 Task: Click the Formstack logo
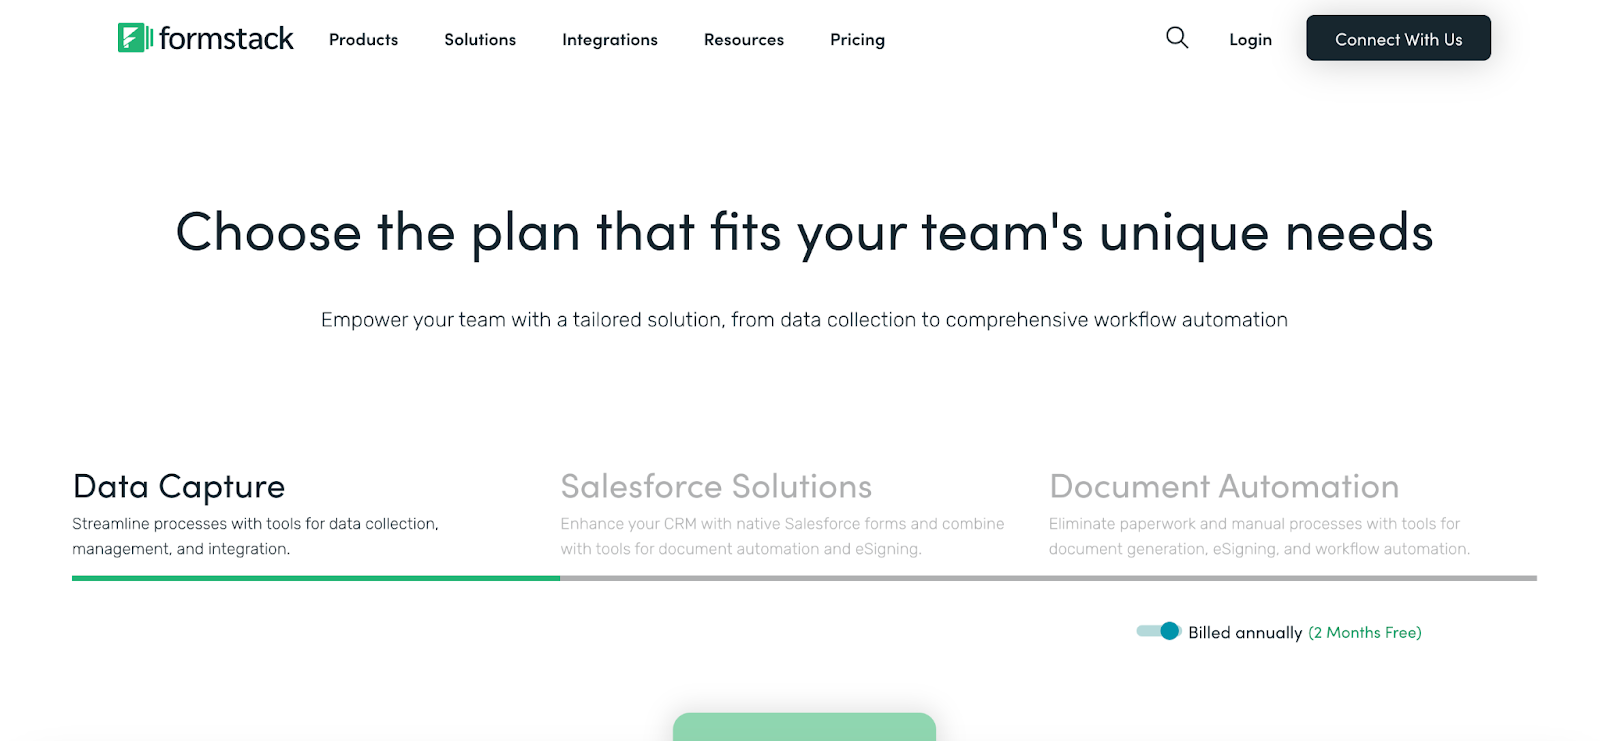(x=206, y=38)
